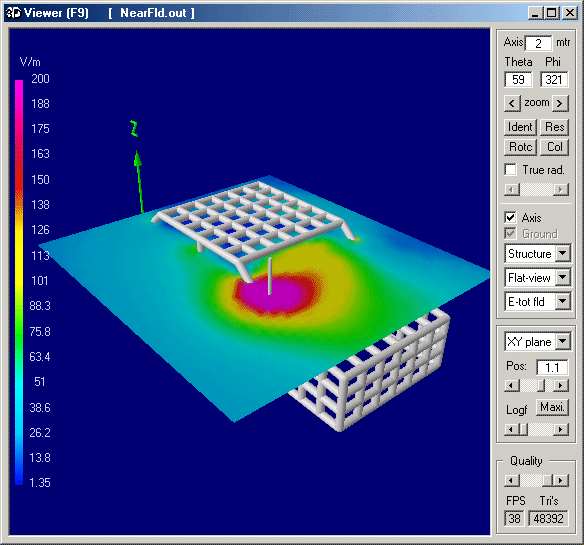Click the right arrow of Logf slider
584x545 pixels.
[561, 430]
